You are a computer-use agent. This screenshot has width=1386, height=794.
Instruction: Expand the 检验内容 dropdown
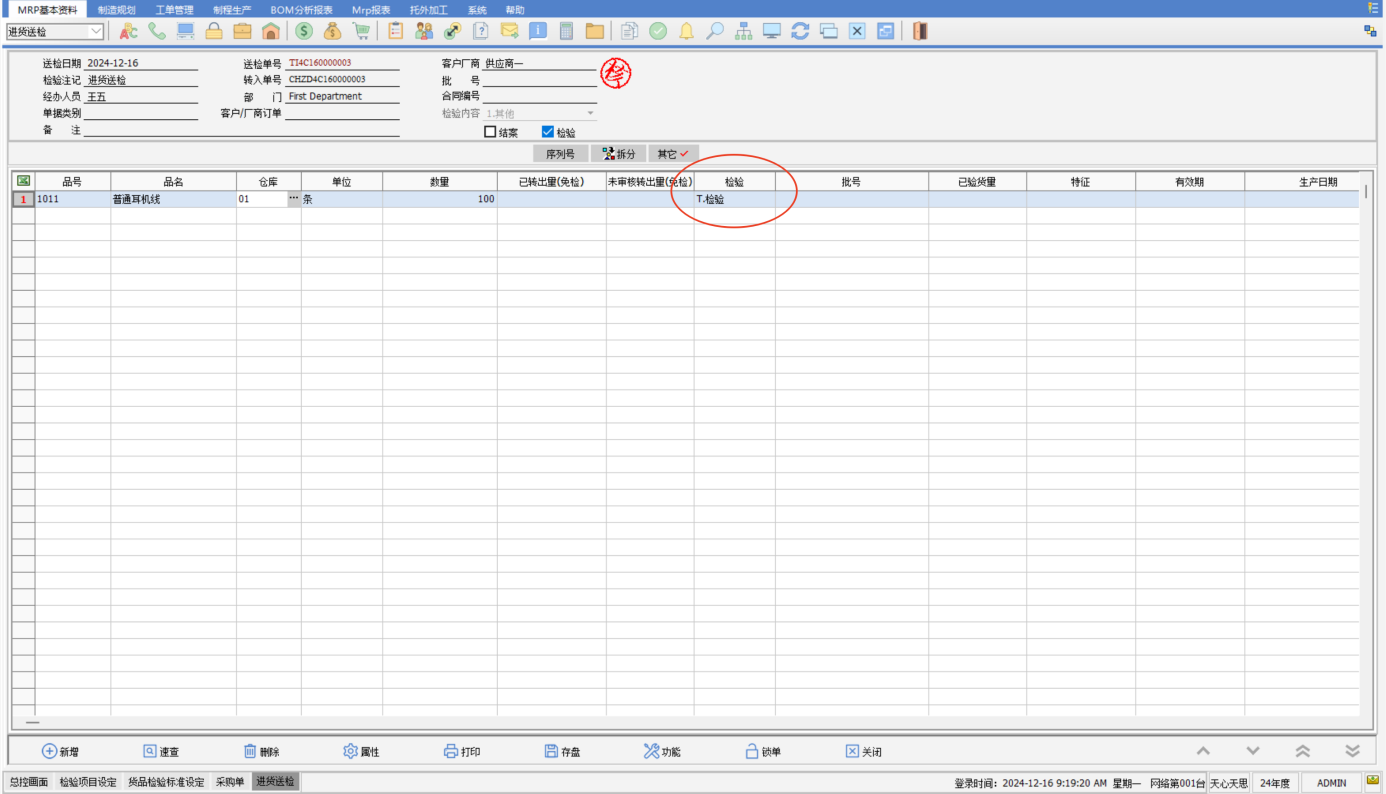[x=590, y=114]
